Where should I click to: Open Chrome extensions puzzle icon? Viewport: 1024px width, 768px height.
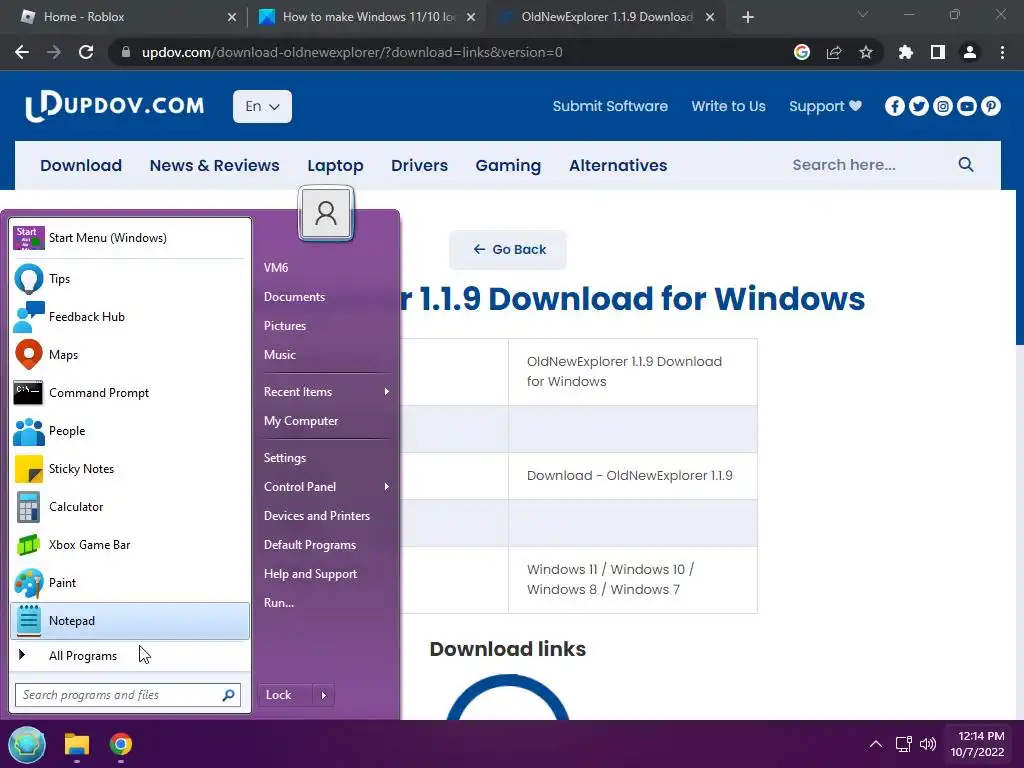(x=906, y=52)
